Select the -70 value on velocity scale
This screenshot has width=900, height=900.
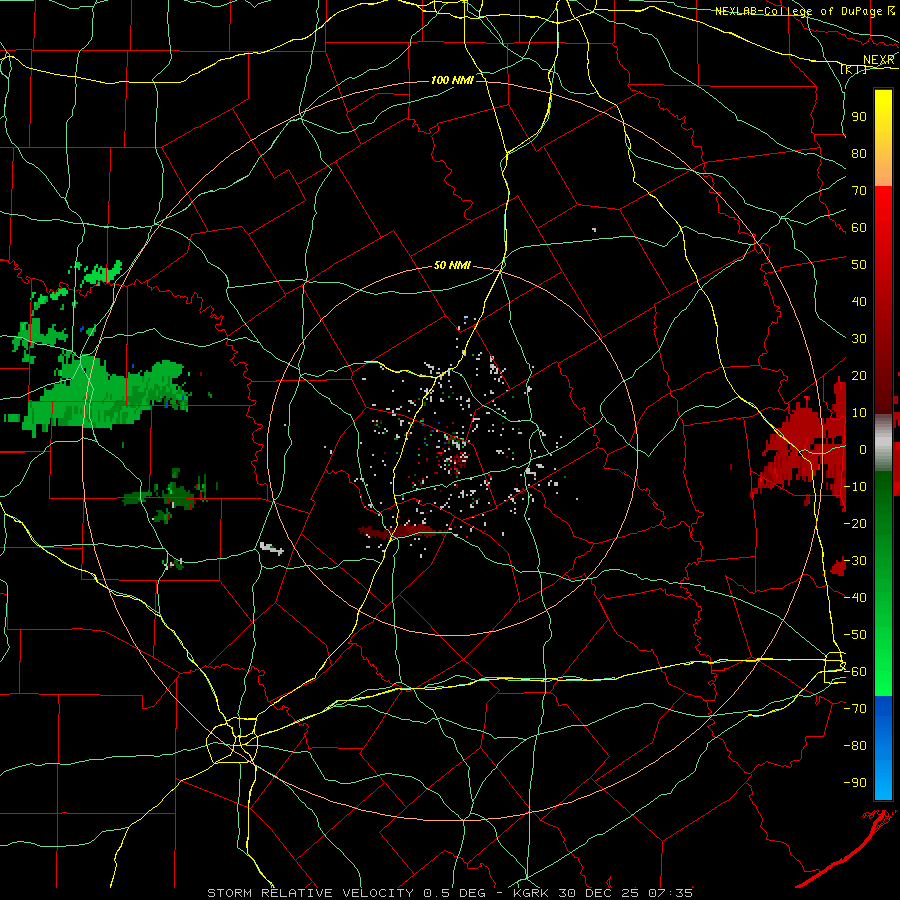tap(855, 708)
